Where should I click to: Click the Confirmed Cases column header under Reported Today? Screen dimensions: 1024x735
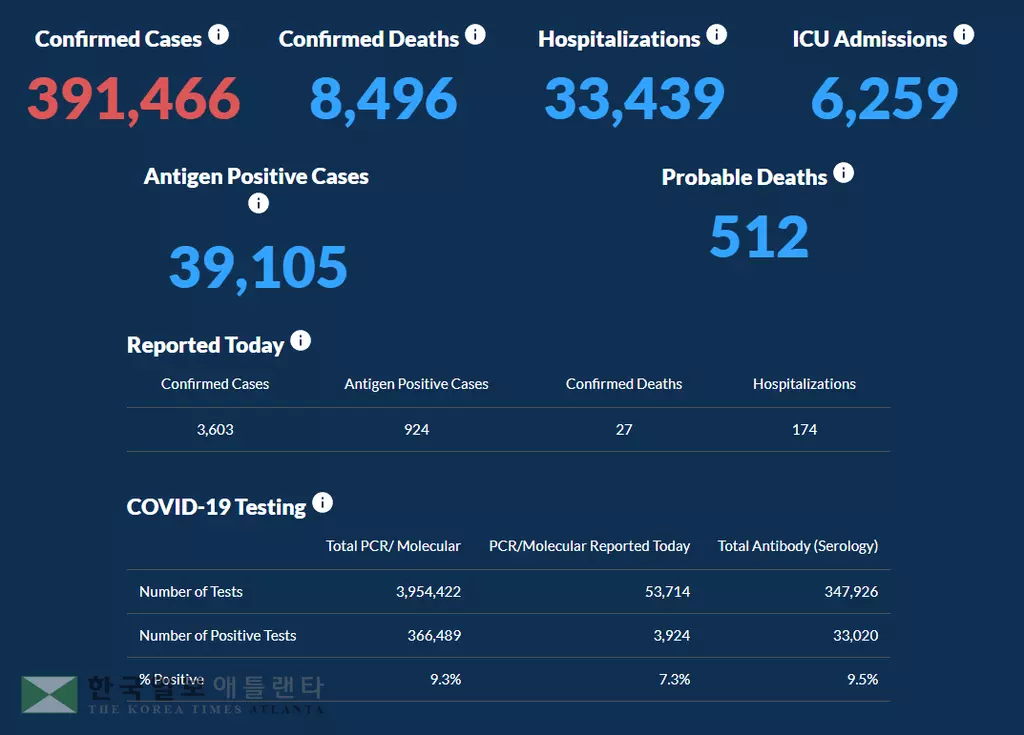click(x=215, y=383)
